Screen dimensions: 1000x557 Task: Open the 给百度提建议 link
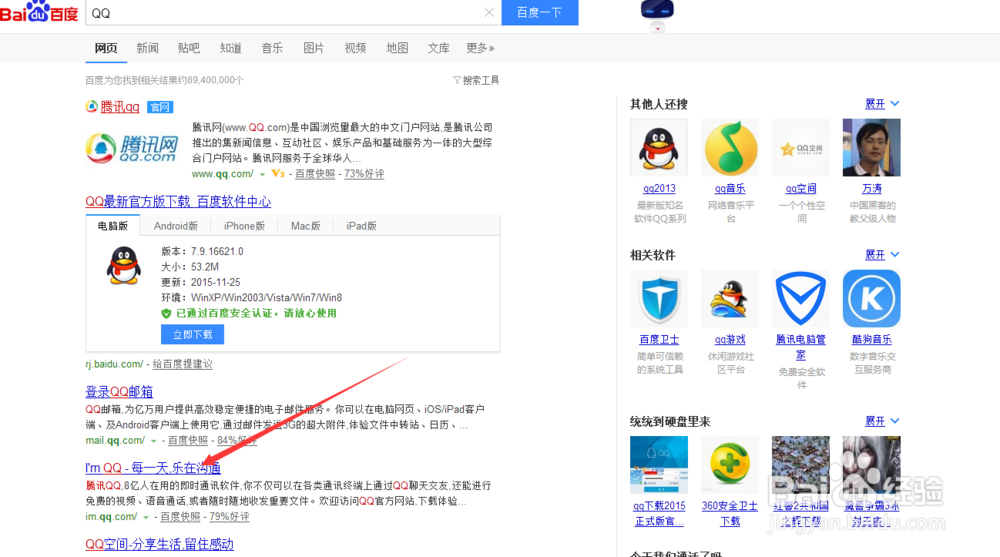pos(182,364)
